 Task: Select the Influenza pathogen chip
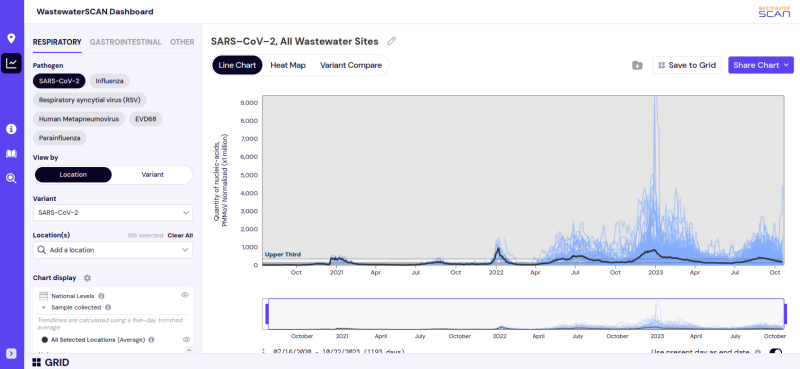click(x=109, y=81)
